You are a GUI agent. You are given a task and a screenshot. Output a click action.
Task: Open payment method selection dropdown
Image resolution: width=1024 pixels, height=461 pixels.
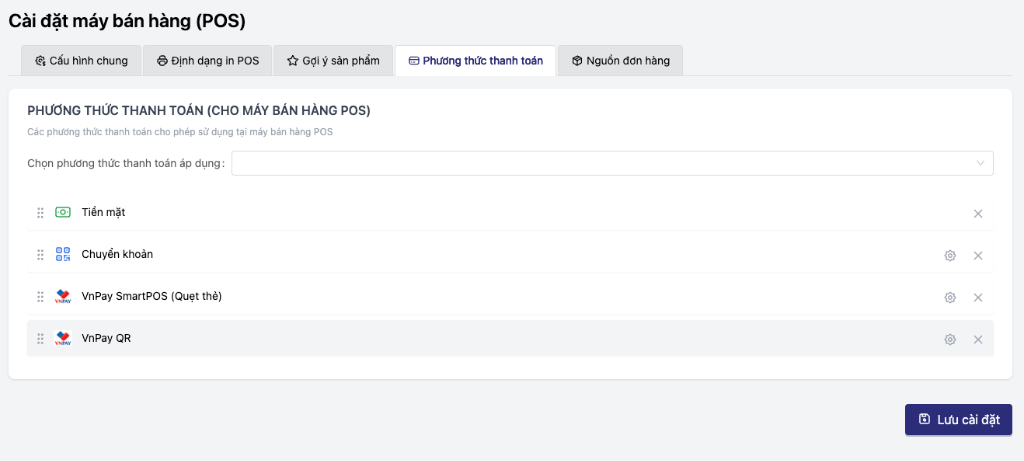600,163
